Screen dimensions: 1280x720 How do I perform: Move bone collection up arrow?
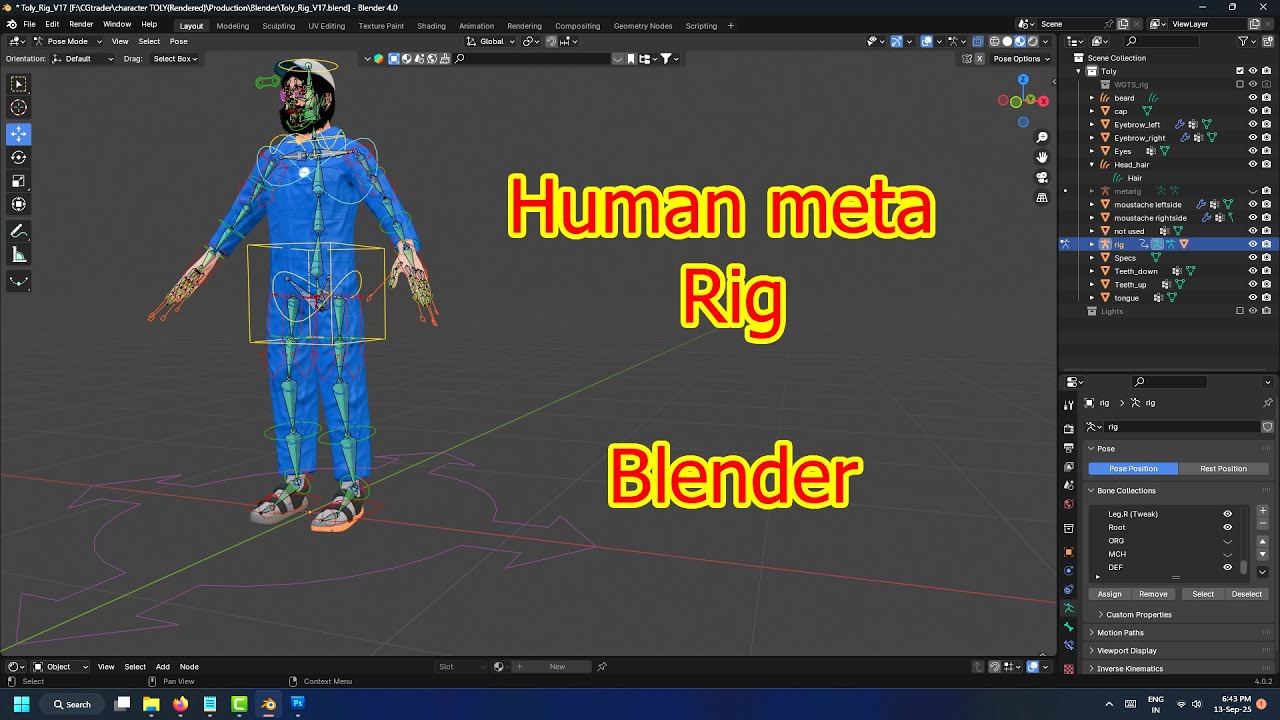click(x=1262, y=541)
